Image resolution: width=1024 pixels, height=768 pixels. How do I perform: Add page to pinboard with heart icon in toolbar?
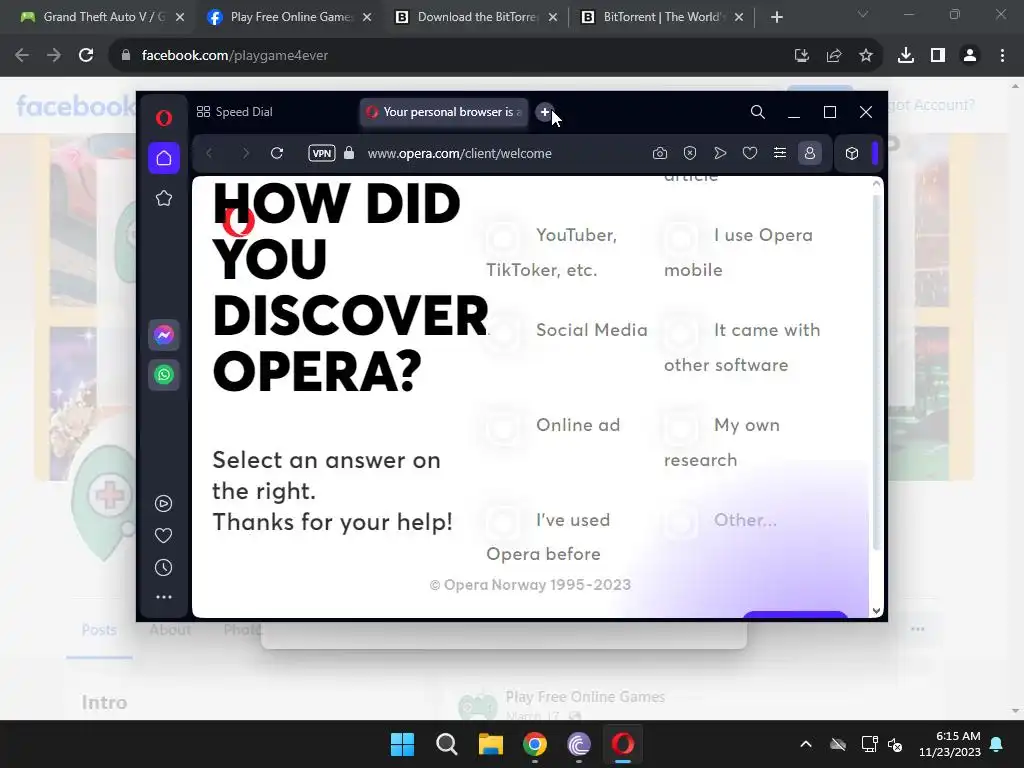pos(750,153)
